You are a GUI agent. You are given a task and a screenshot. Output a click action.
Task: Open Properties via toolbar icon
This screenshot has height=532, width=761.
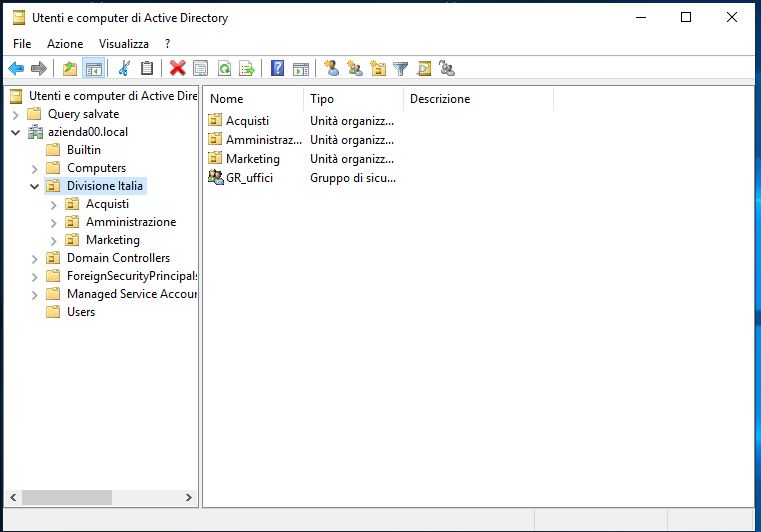pyautogui.click(x=200, y=68)
